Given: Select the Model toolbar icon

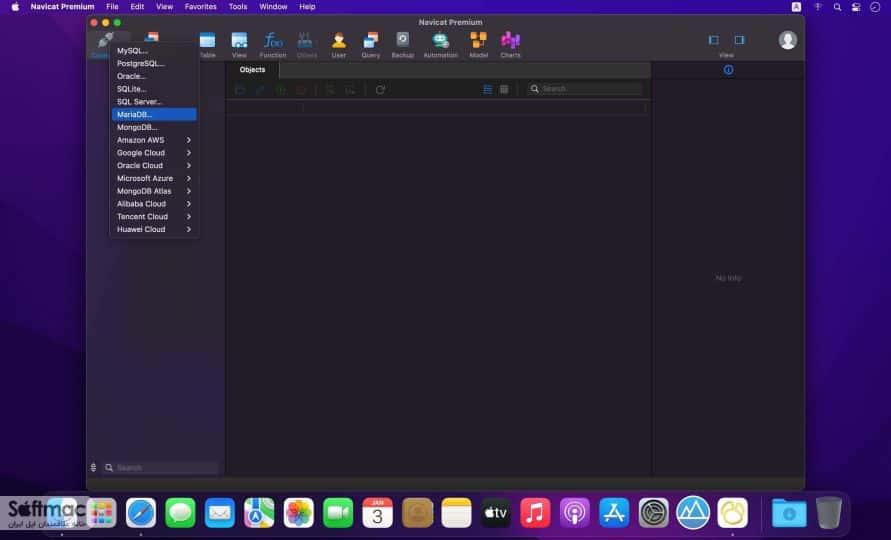Looking at the screenshot, I should click(478, 44).
